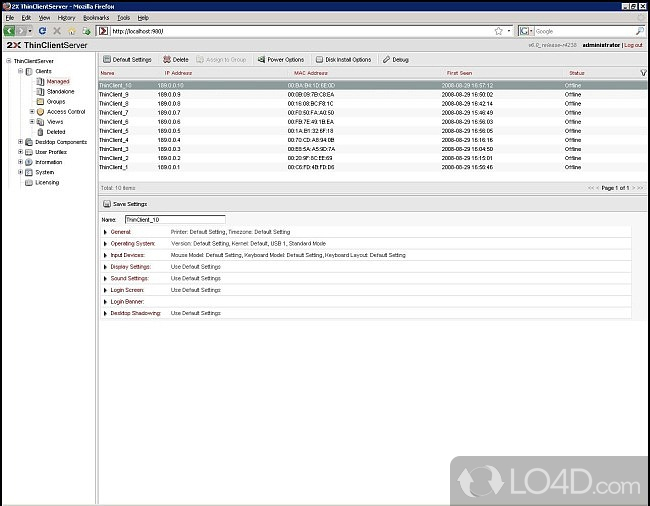
Task: Click the Debug toolbar button
Action: tap(395, 60)
